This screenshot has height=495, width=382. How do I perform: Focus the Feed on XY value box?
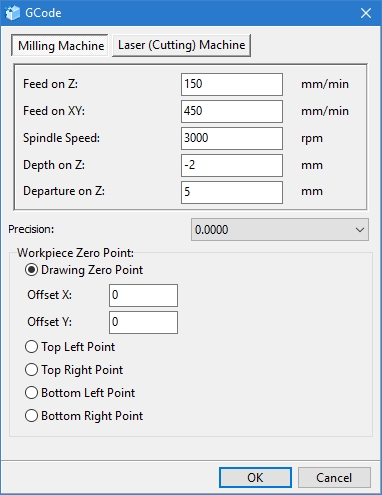[232, 111]
